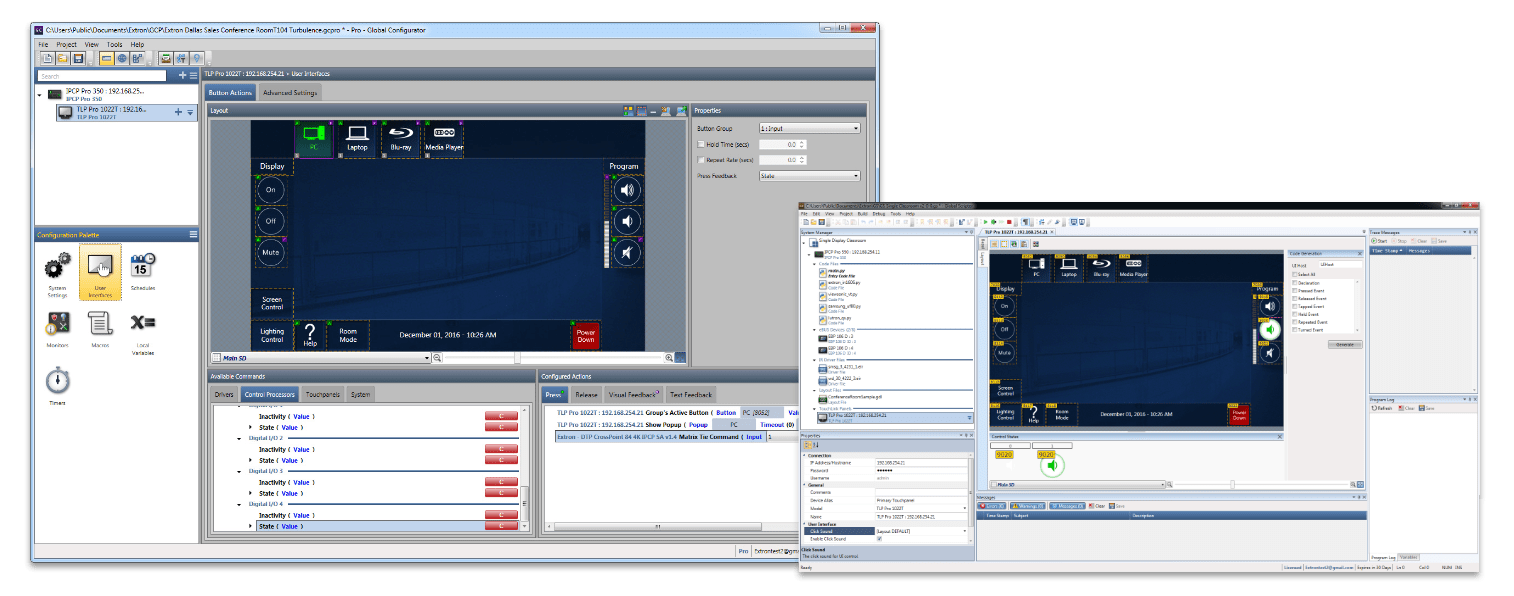The width and height of the screenshot is (1514, 596).
Task: Click Screen Control button in Global Configurator layout
Action: pos(272,304)
